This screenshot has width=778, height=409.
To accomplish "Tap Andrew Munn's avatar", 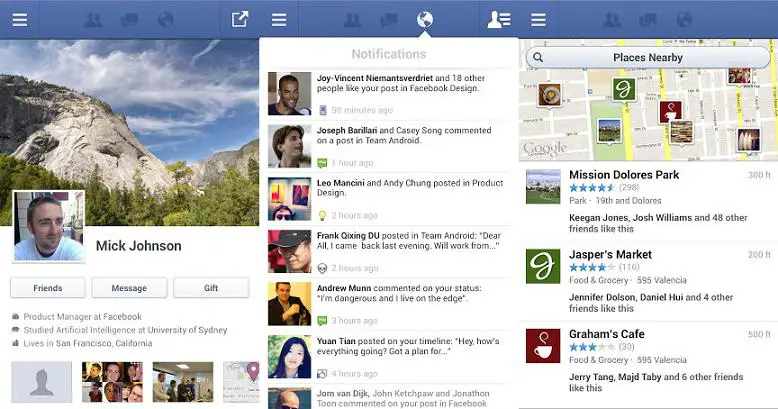I will (290, 304).
